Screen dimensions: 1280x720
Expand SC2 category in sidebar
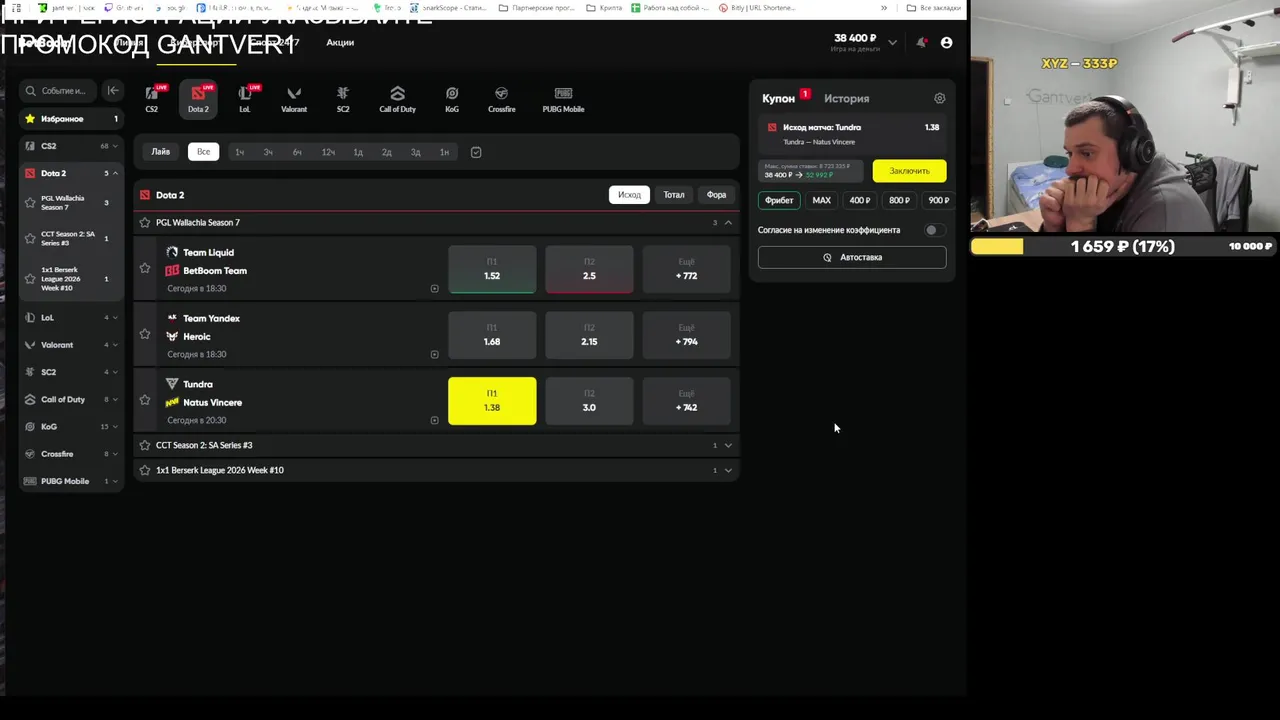pos(116,372)
